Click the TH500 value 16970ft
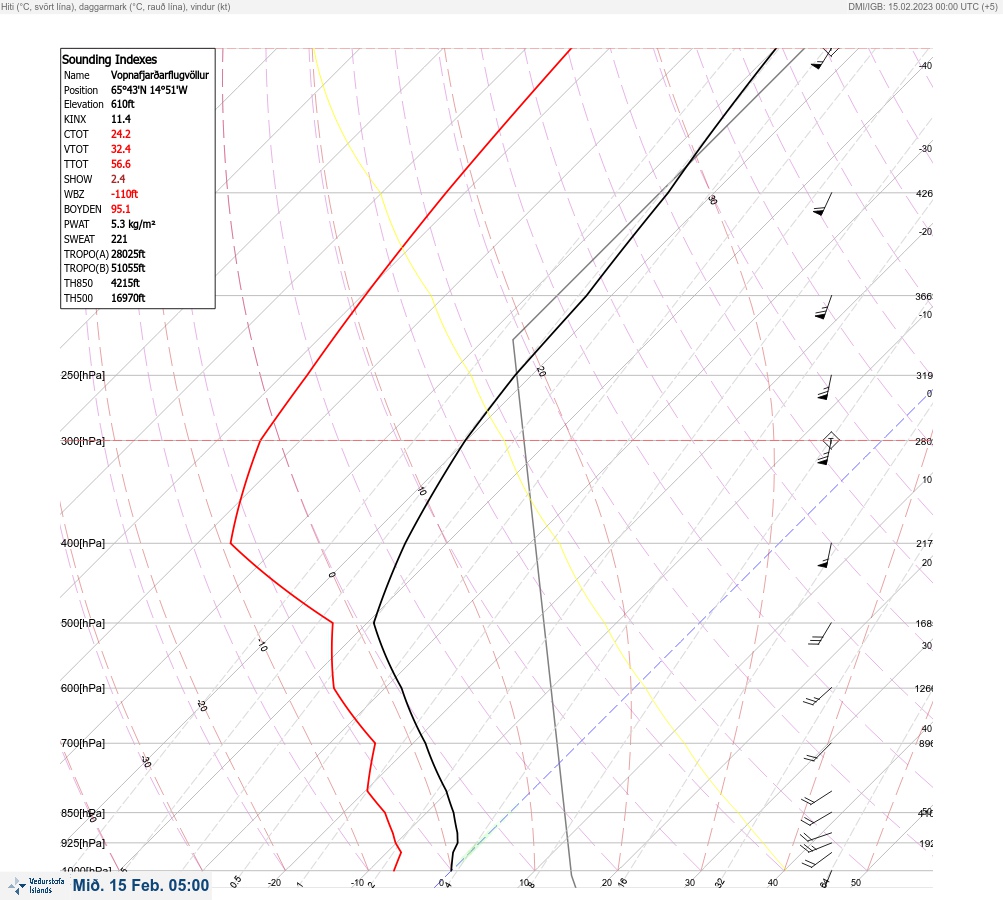This screenshot has width=1003, height=900. [x=128, y=298]
